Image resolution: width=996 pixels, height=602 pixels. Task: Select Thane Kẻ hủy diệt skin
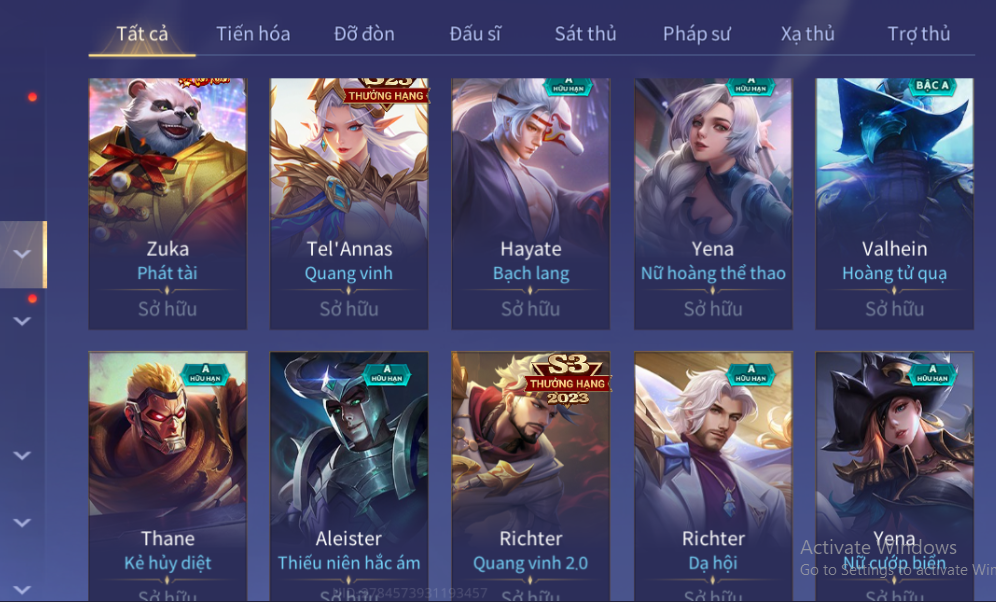[168, 476]
